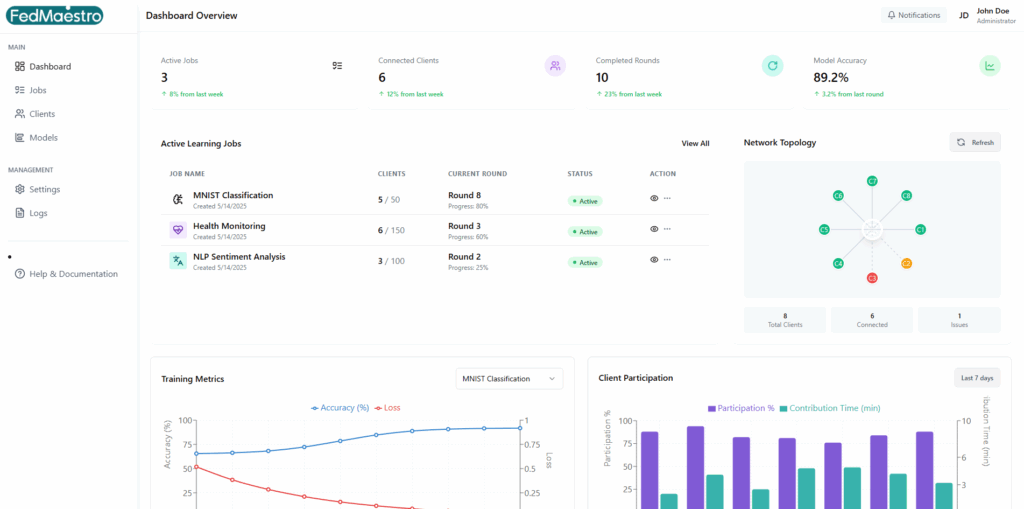Click the 6 / 150 clients value
1024x509 pixels.
(391, 231)
